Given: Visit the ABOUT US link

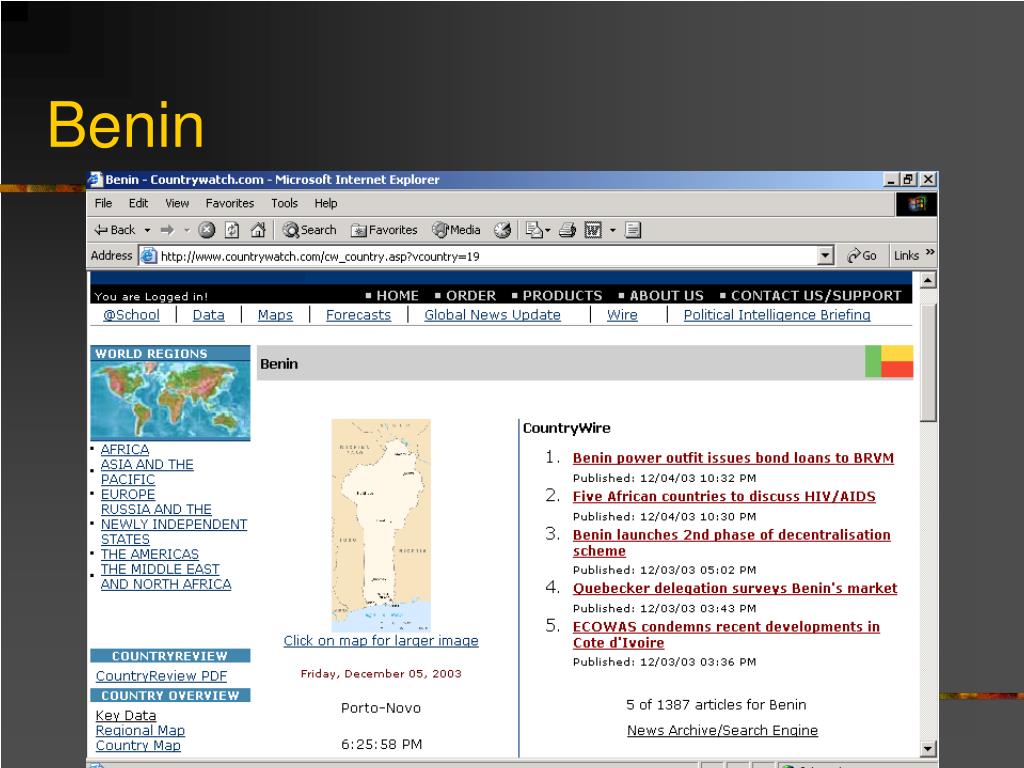Looking at the screenshot, I should (666, 296).
